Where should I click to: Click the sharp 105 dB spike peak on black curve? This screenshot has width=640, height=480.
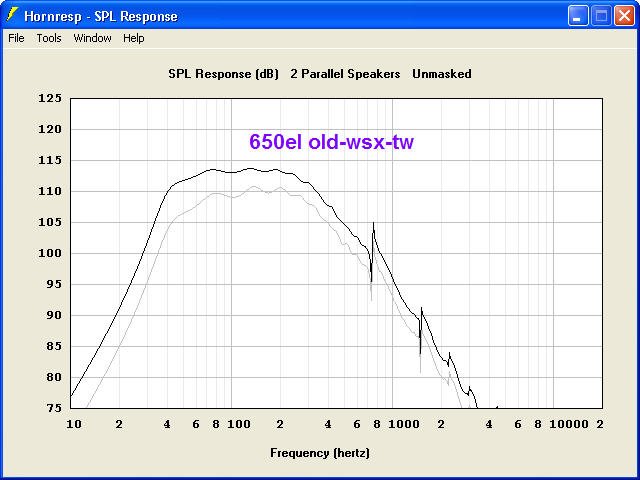coord(373,223)
